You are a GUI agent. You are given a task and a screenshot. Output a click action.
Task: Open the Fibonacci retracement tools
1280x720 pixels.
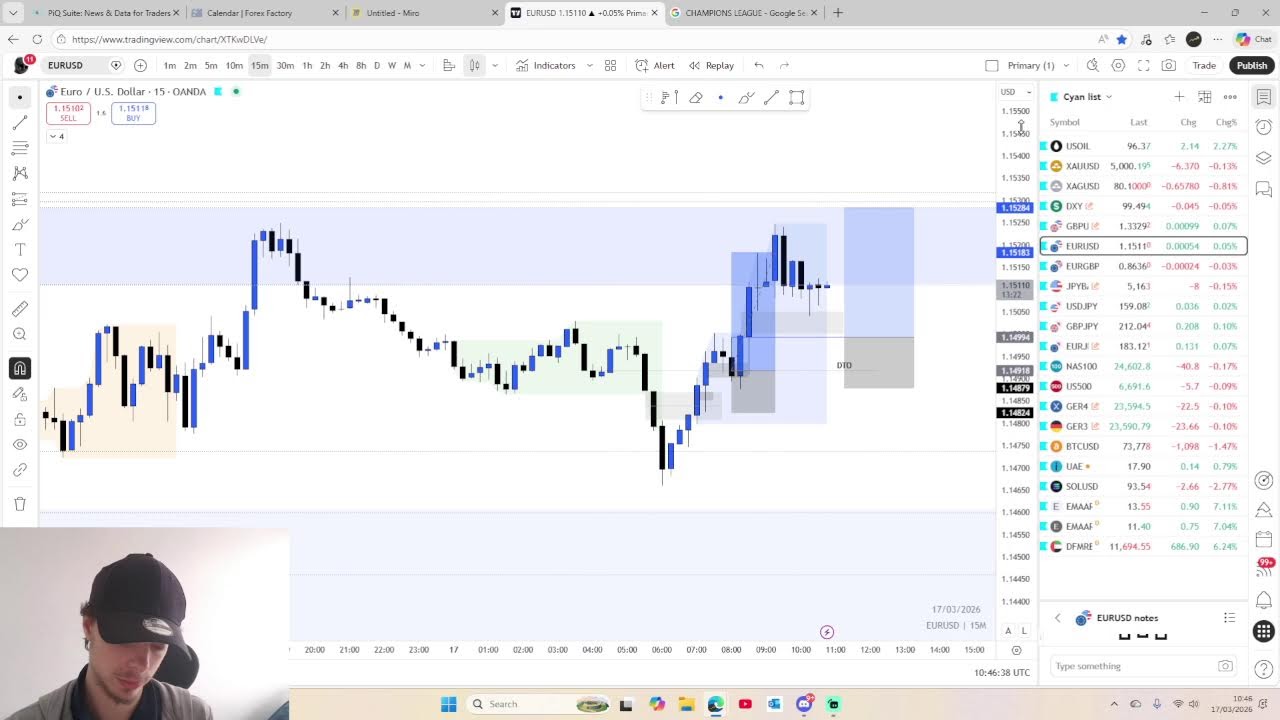click(x=20, y=148)
